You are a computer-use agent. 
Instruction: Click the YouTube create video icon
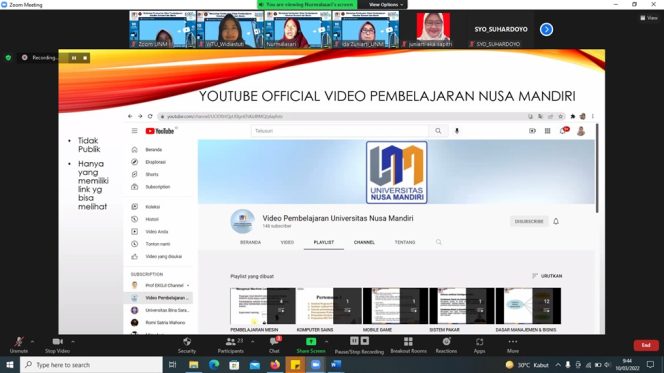(532, 131)
